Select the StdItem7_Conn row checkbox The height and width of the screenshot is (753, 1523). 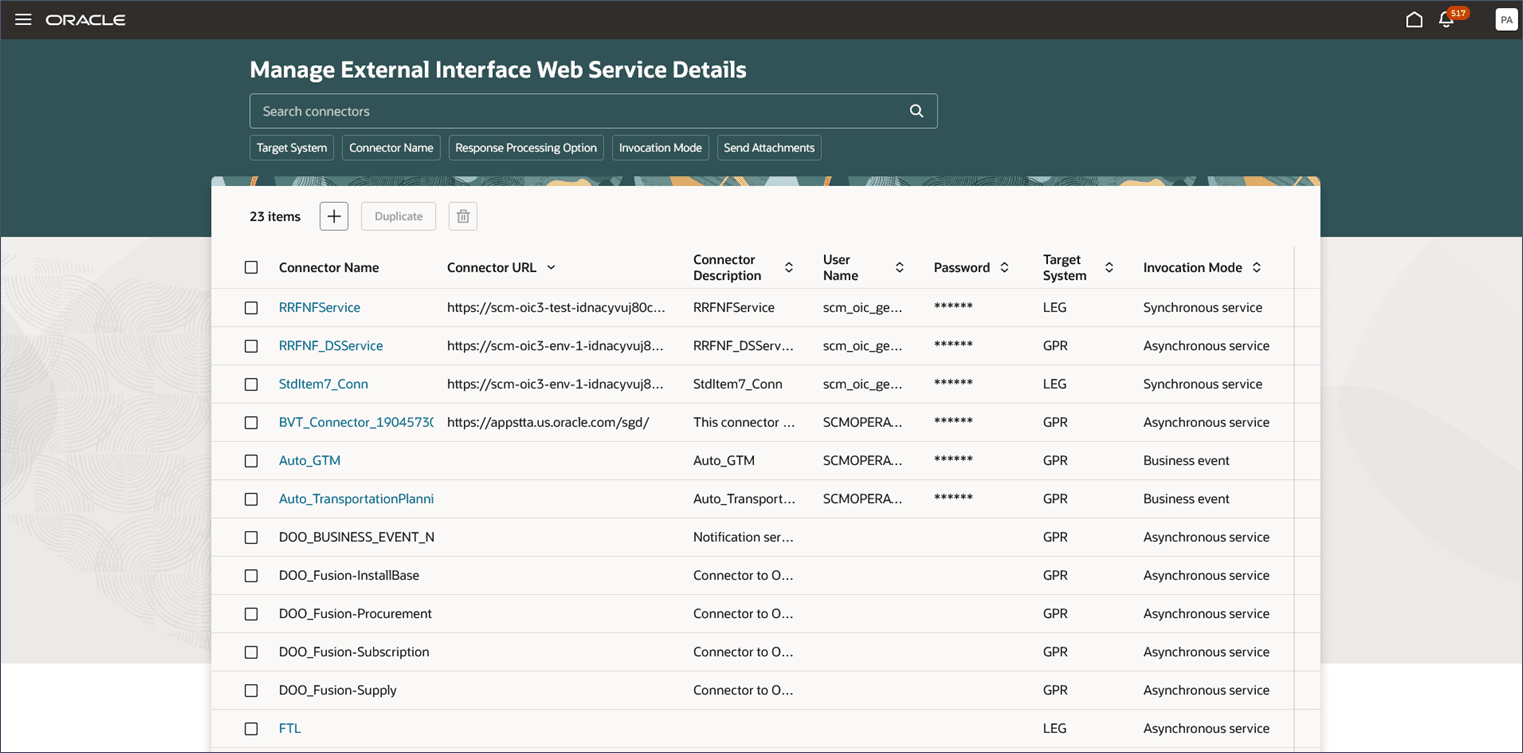point(251,384)
